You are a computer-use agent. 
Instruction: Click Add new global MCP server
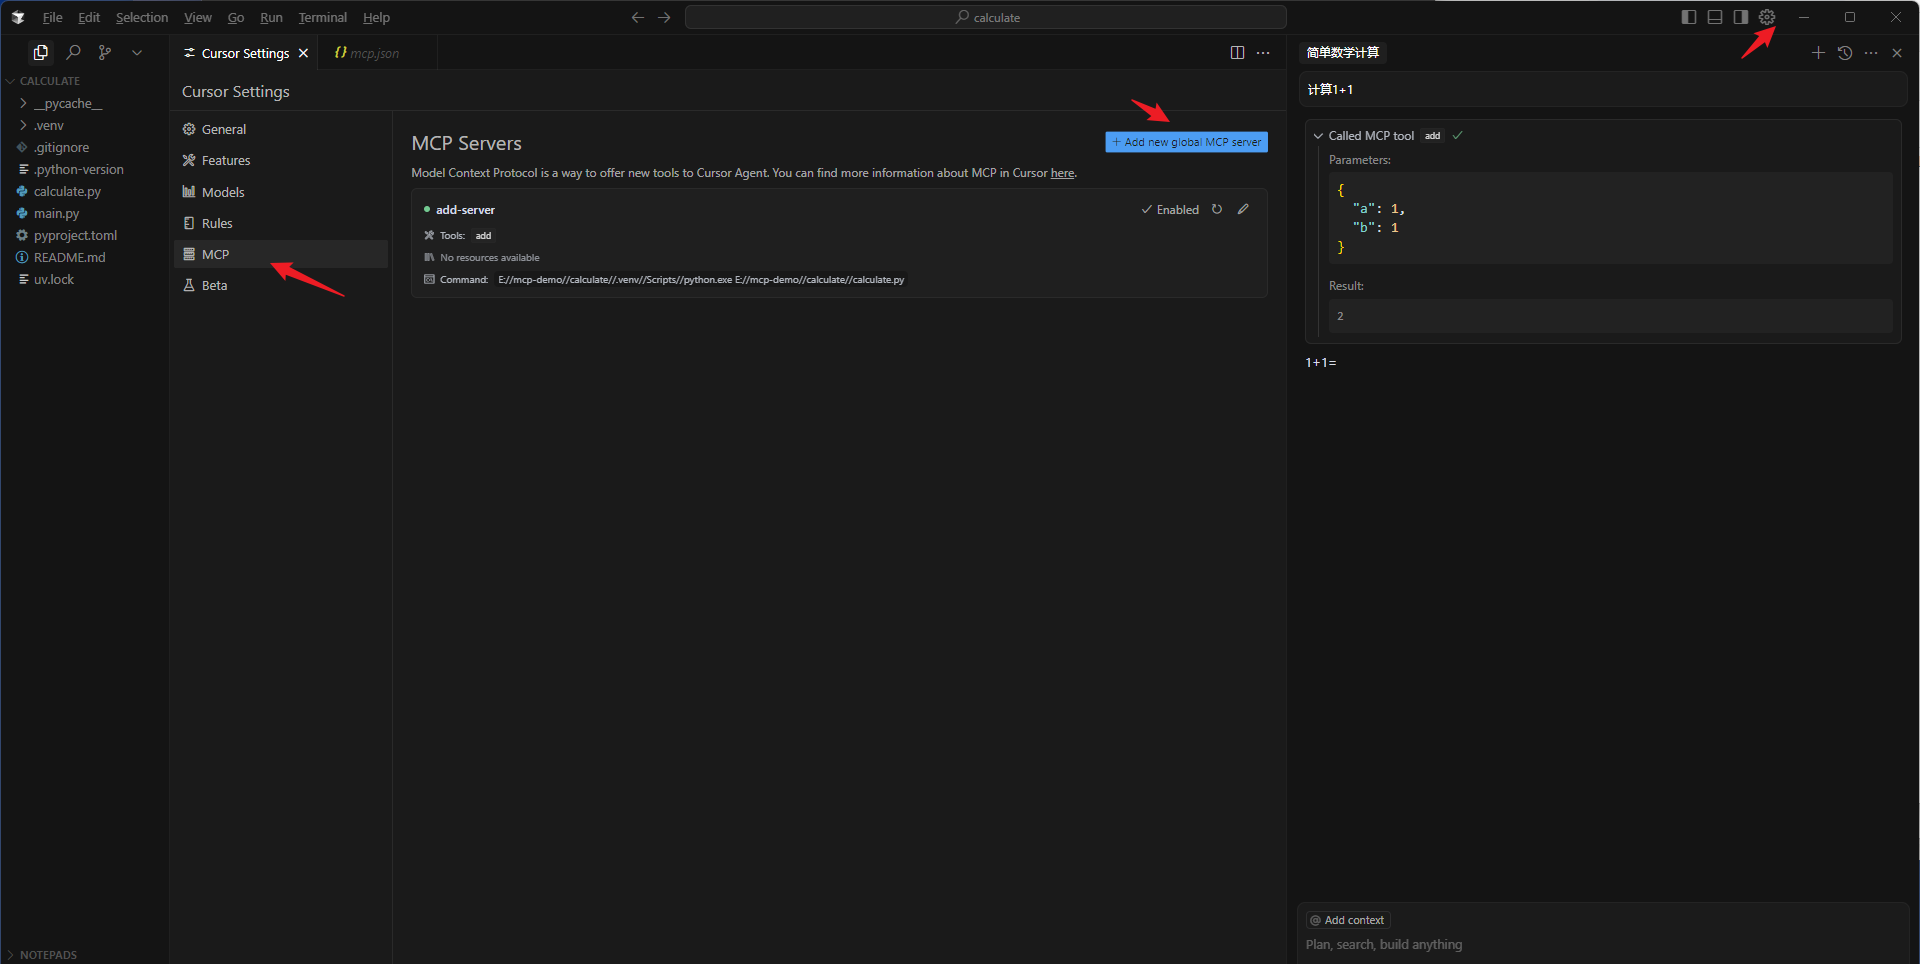[x=1186, y=142]
